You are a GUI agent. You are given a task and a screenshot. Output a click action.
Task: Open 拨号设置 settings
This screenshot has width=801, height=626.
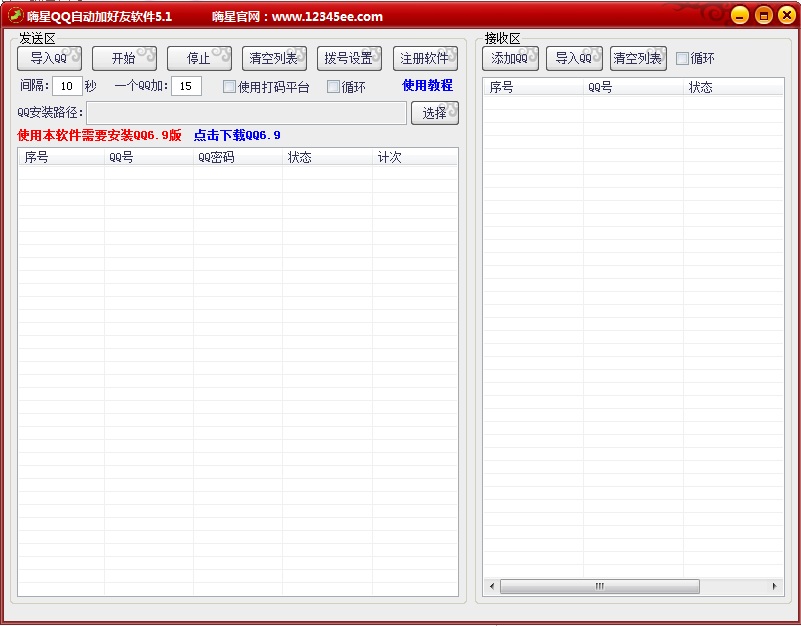point(348,59)
